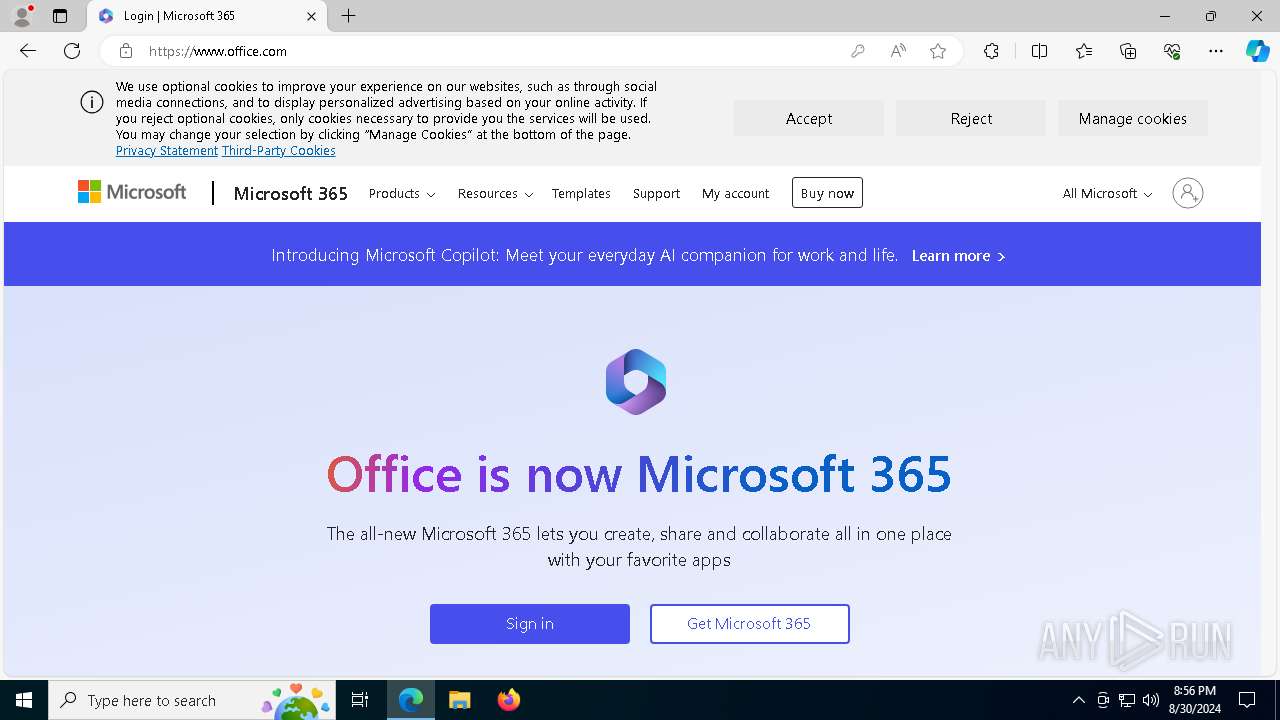Screen dimensions: 1280x720
Task: Click the Microsoft logo
Action: (x=132, y=192)
